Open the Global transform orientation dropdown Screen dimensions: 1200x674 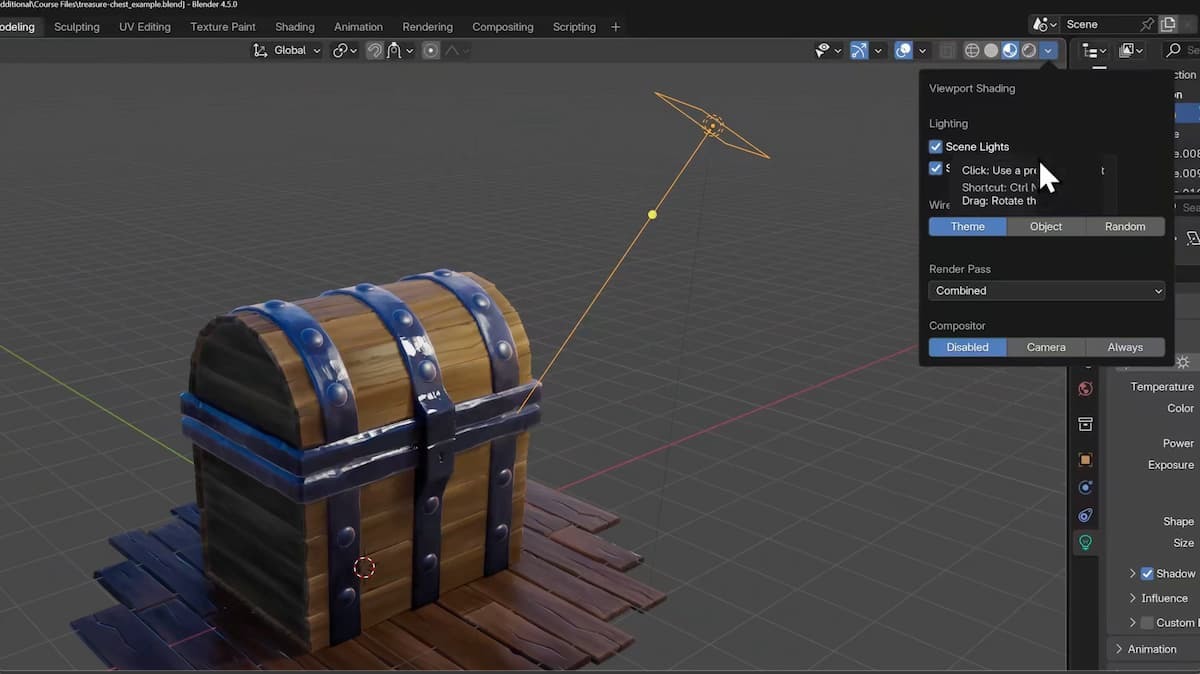point(286,49)
